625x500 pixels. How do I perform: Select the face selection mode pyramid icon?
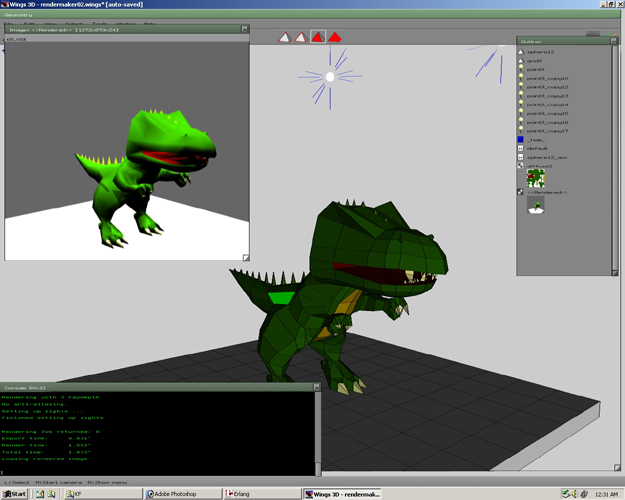pyautogui.click(x=318, y=37)
